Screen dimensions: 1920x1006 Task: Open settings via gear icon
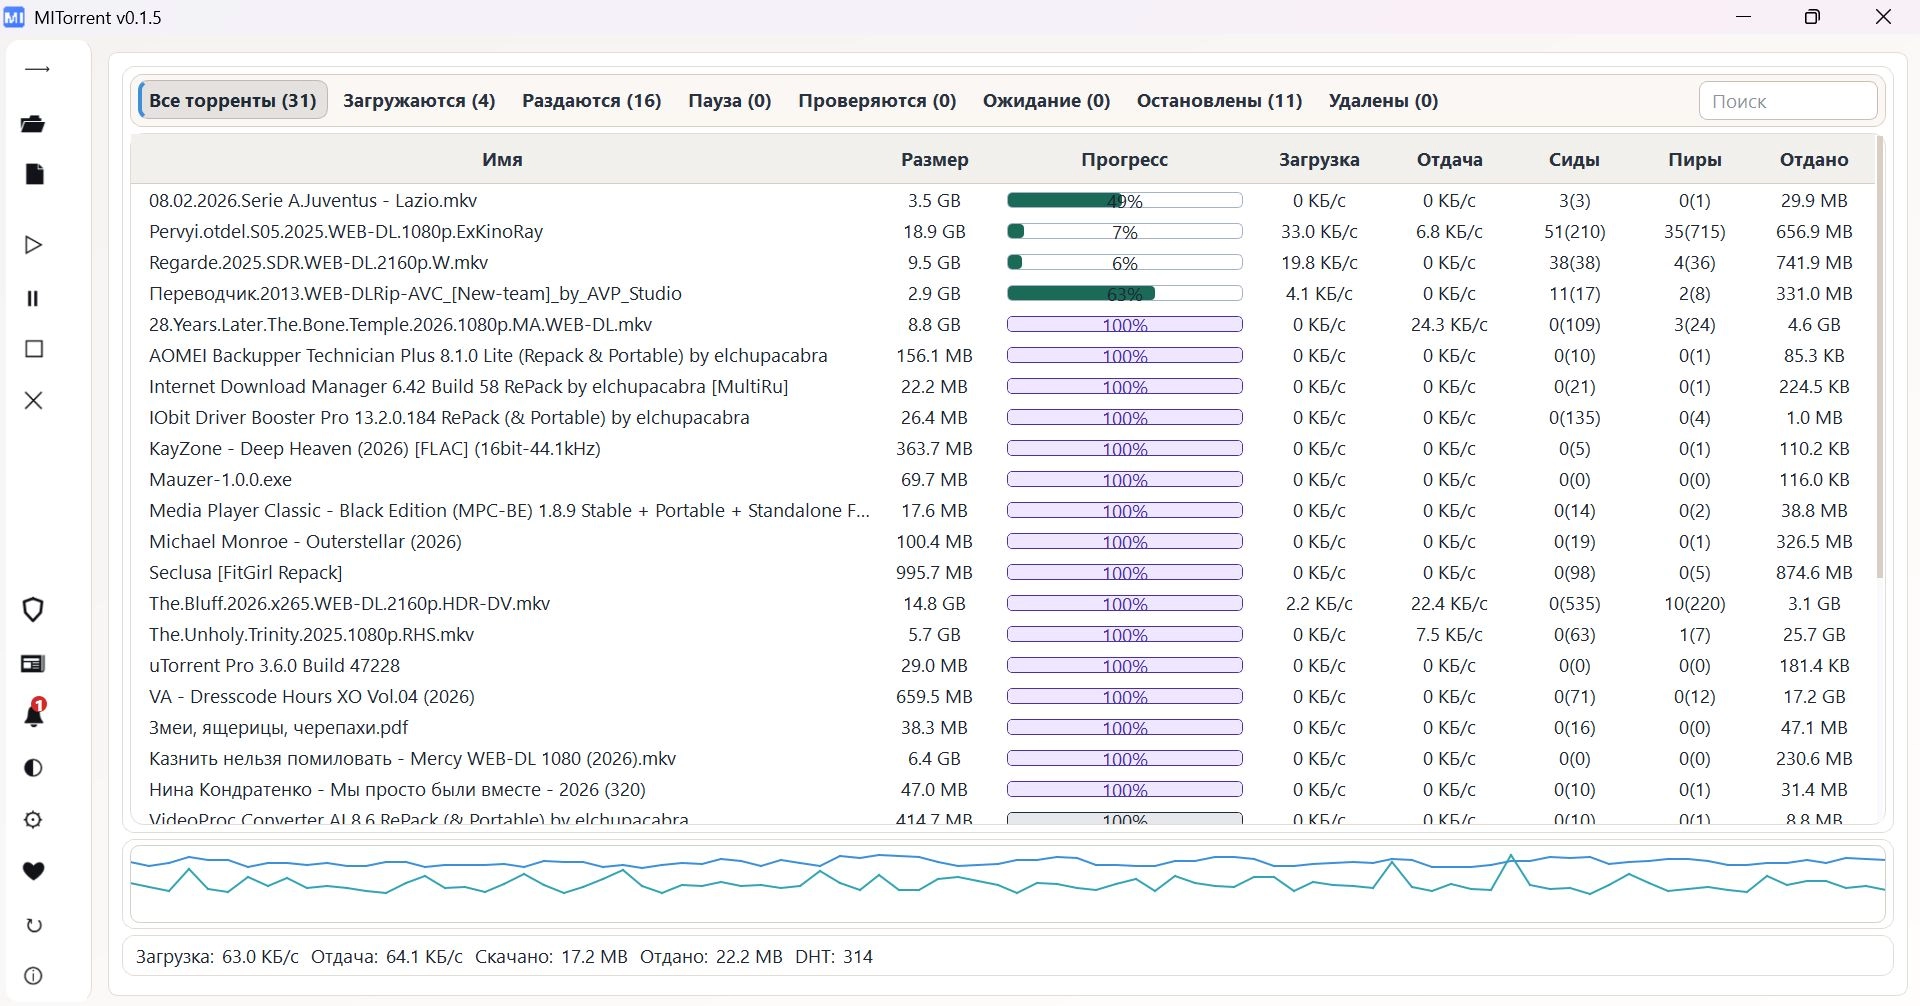34,820
